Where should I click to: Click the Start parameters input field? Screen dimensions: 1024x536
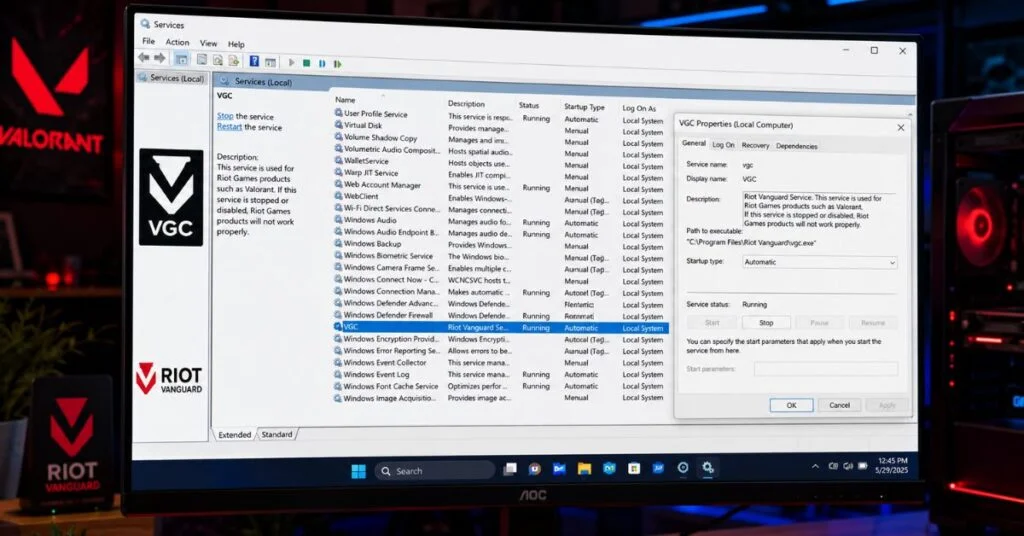click(x=825, y=370)
